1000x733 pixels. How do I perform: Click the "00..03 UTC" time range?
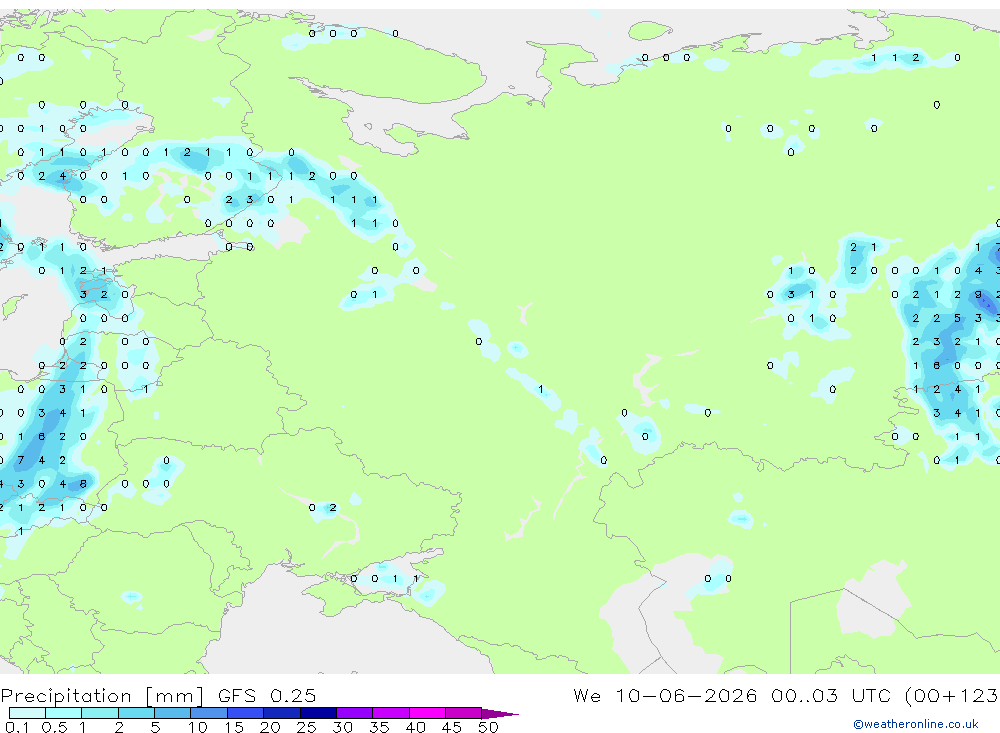pos(832,695)
